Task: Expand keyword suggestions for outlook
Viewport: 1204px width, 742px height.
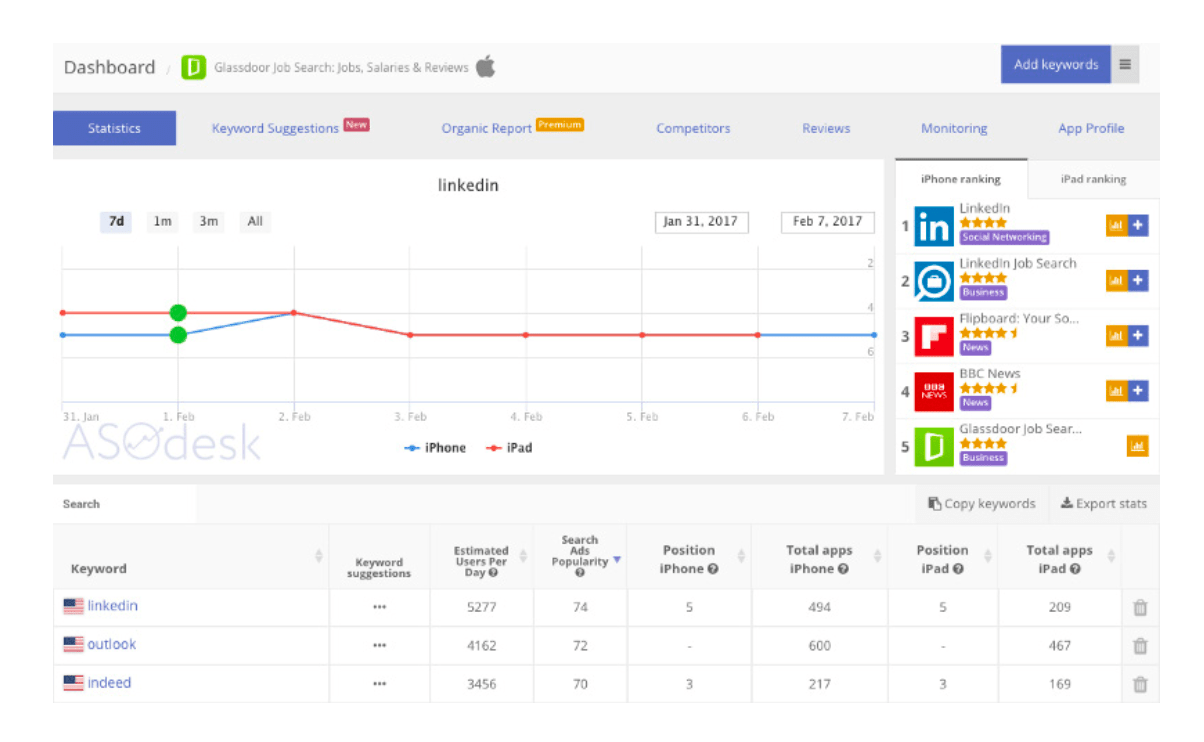Action: (x=379, y=646)
